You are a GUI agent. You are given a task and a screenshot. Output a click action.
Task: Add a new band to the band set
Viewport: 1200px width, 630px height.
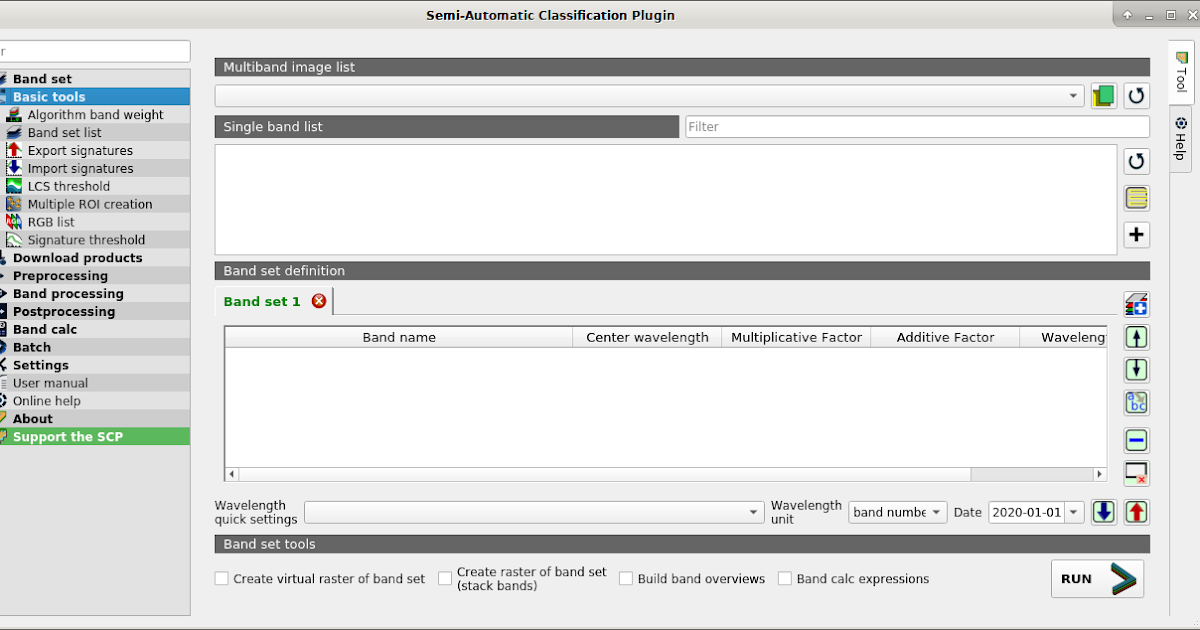tap(1136, 234)
